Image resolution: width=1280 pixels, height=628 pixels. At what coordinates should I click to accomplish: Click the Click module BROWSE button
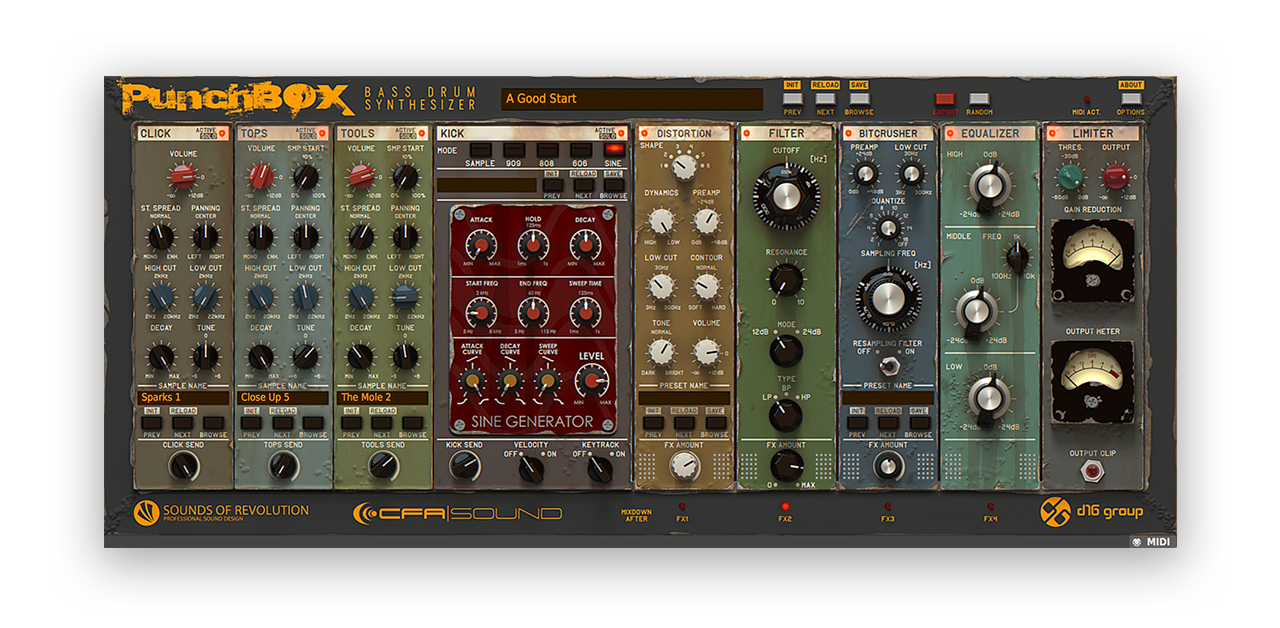tap(214, 423)
